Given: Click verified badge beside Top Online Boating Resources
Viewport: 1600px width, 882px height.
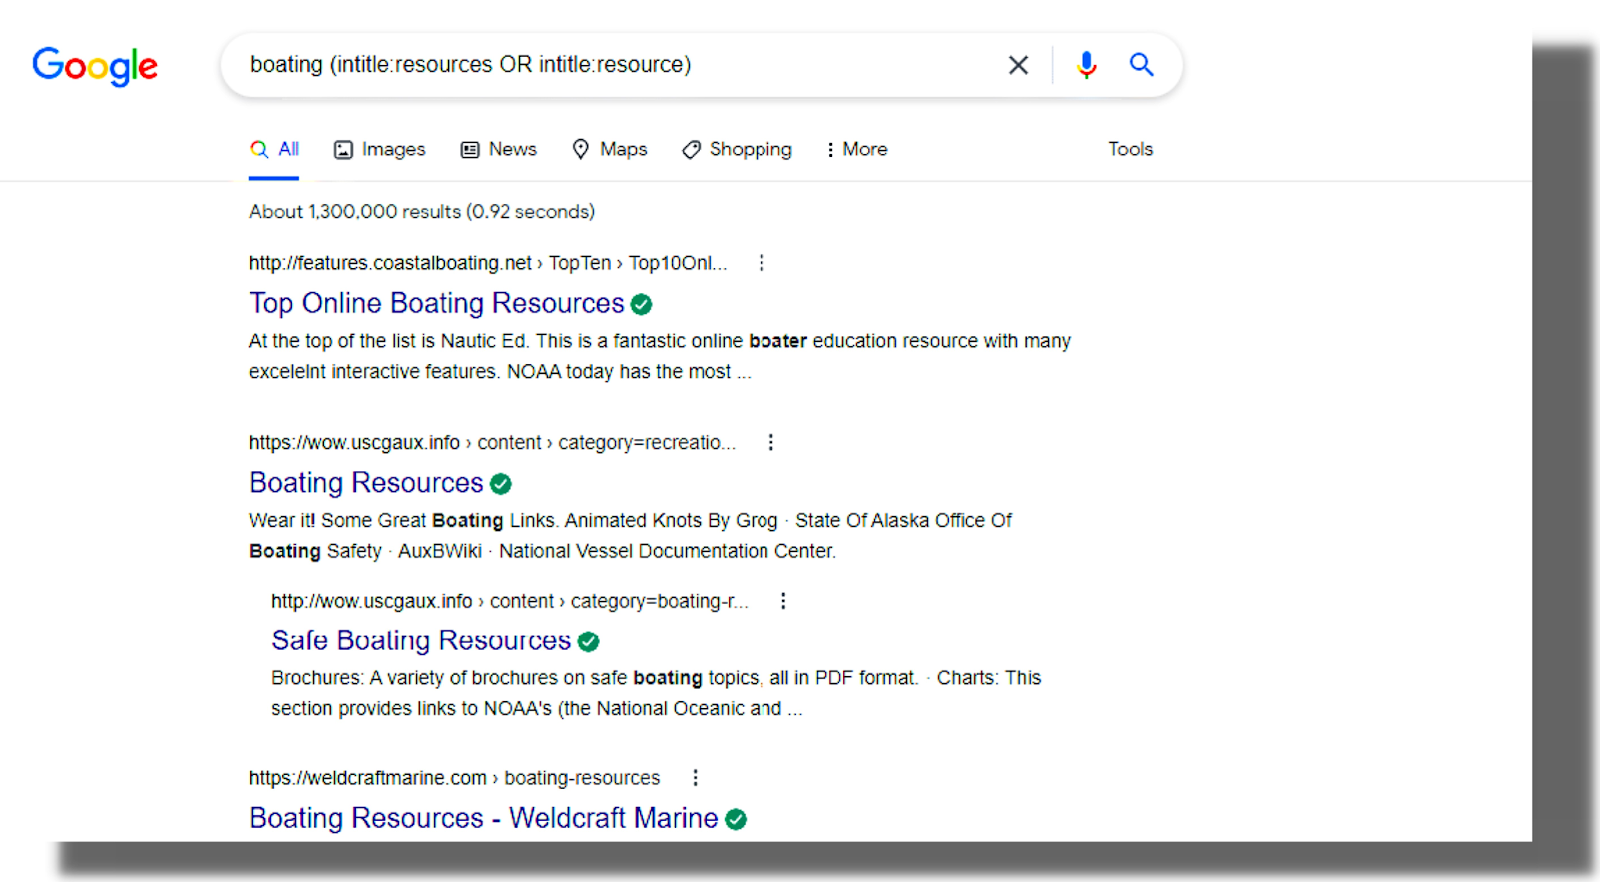Looking at the screenshot, I should [642, 304].
